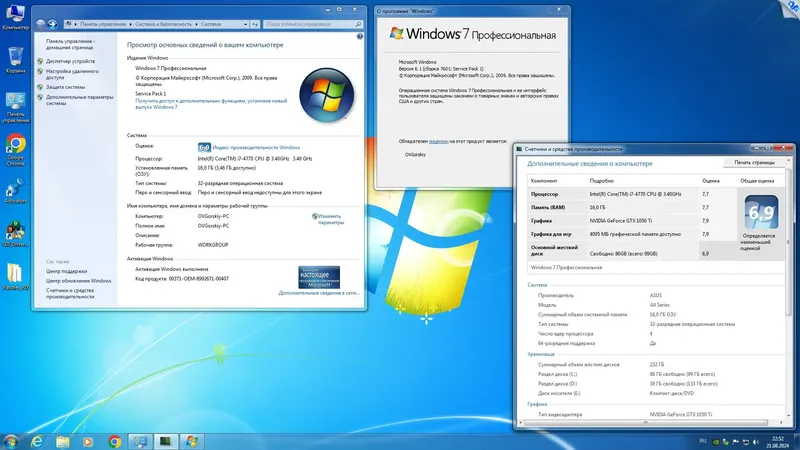This screenshot has width=800, height=450.
Task: Click the genuine Microsoft software badge
Action: click(x=319, y=277)
